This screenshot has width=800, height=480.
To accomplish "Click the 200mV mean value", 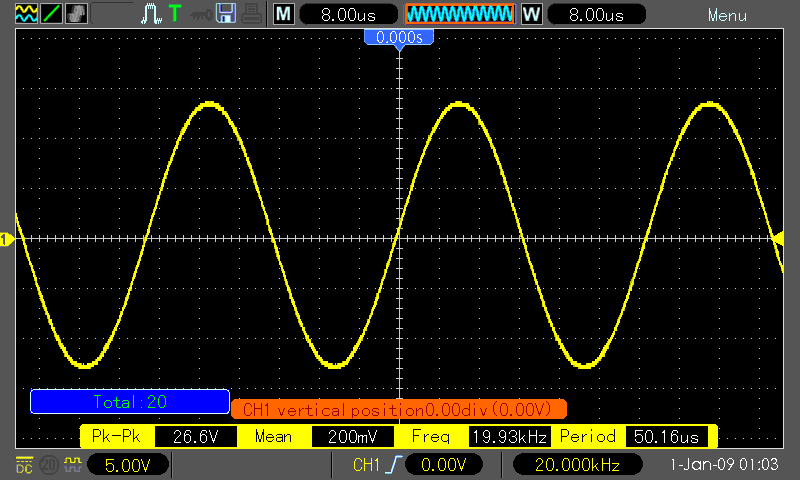I will tap(353, 437).
